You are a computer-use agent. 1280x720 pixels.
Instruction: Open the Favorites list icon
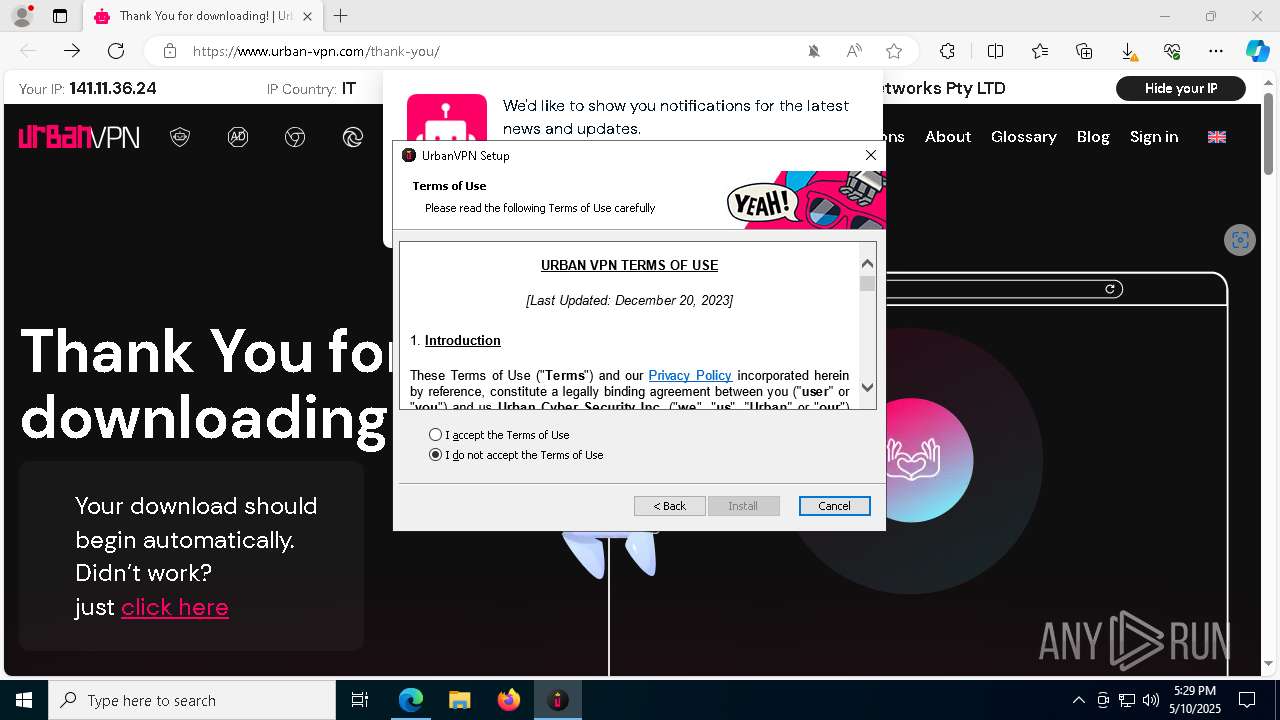point(1040,51)
